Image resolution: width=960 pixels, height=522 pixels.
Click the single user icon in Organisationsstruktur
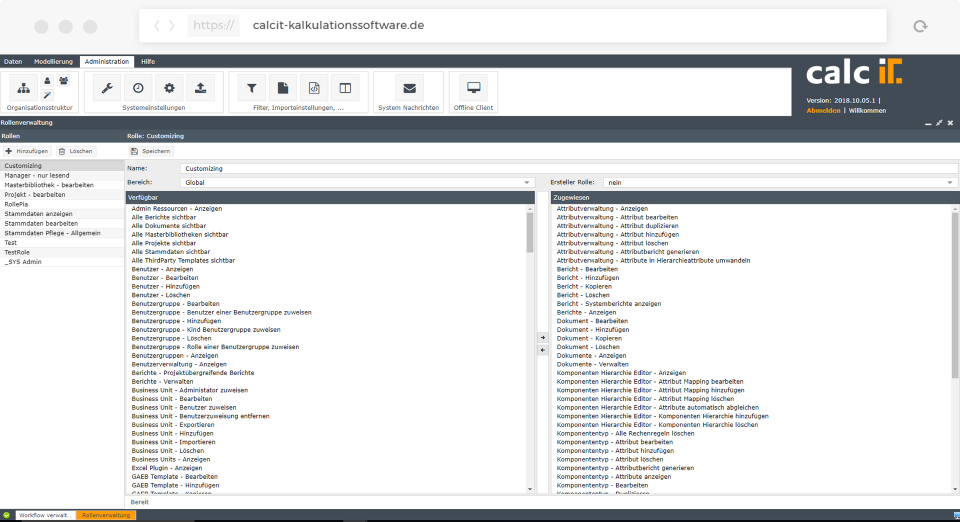pos(47,81)
